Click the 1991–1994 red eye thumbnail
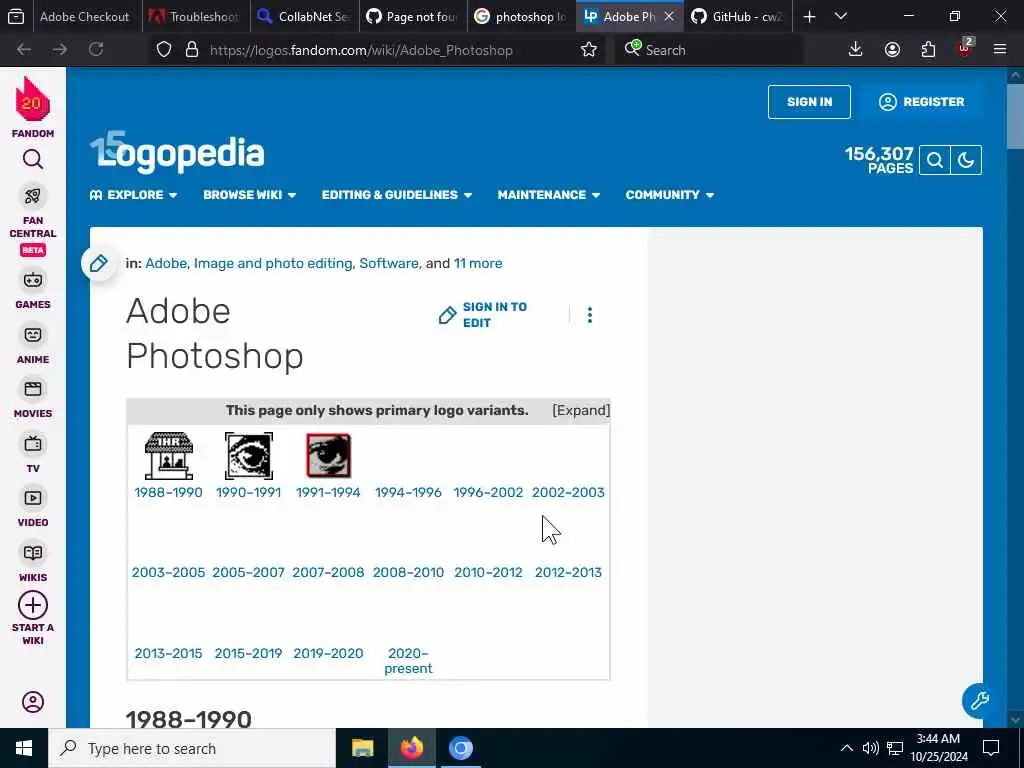The width and height of the screenshot is (1024, 768). [328, 456]
